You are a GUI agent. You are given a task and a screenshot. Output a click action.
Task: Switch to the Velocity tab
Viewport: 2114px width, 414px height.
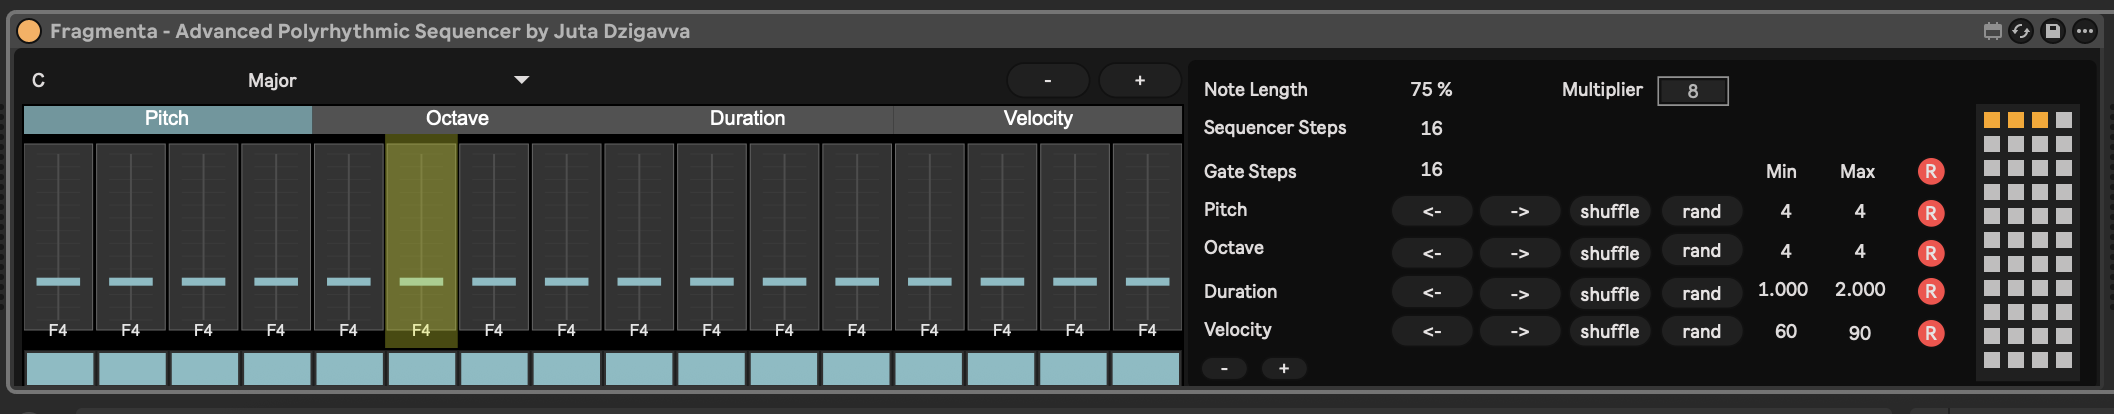(1037, 119)
